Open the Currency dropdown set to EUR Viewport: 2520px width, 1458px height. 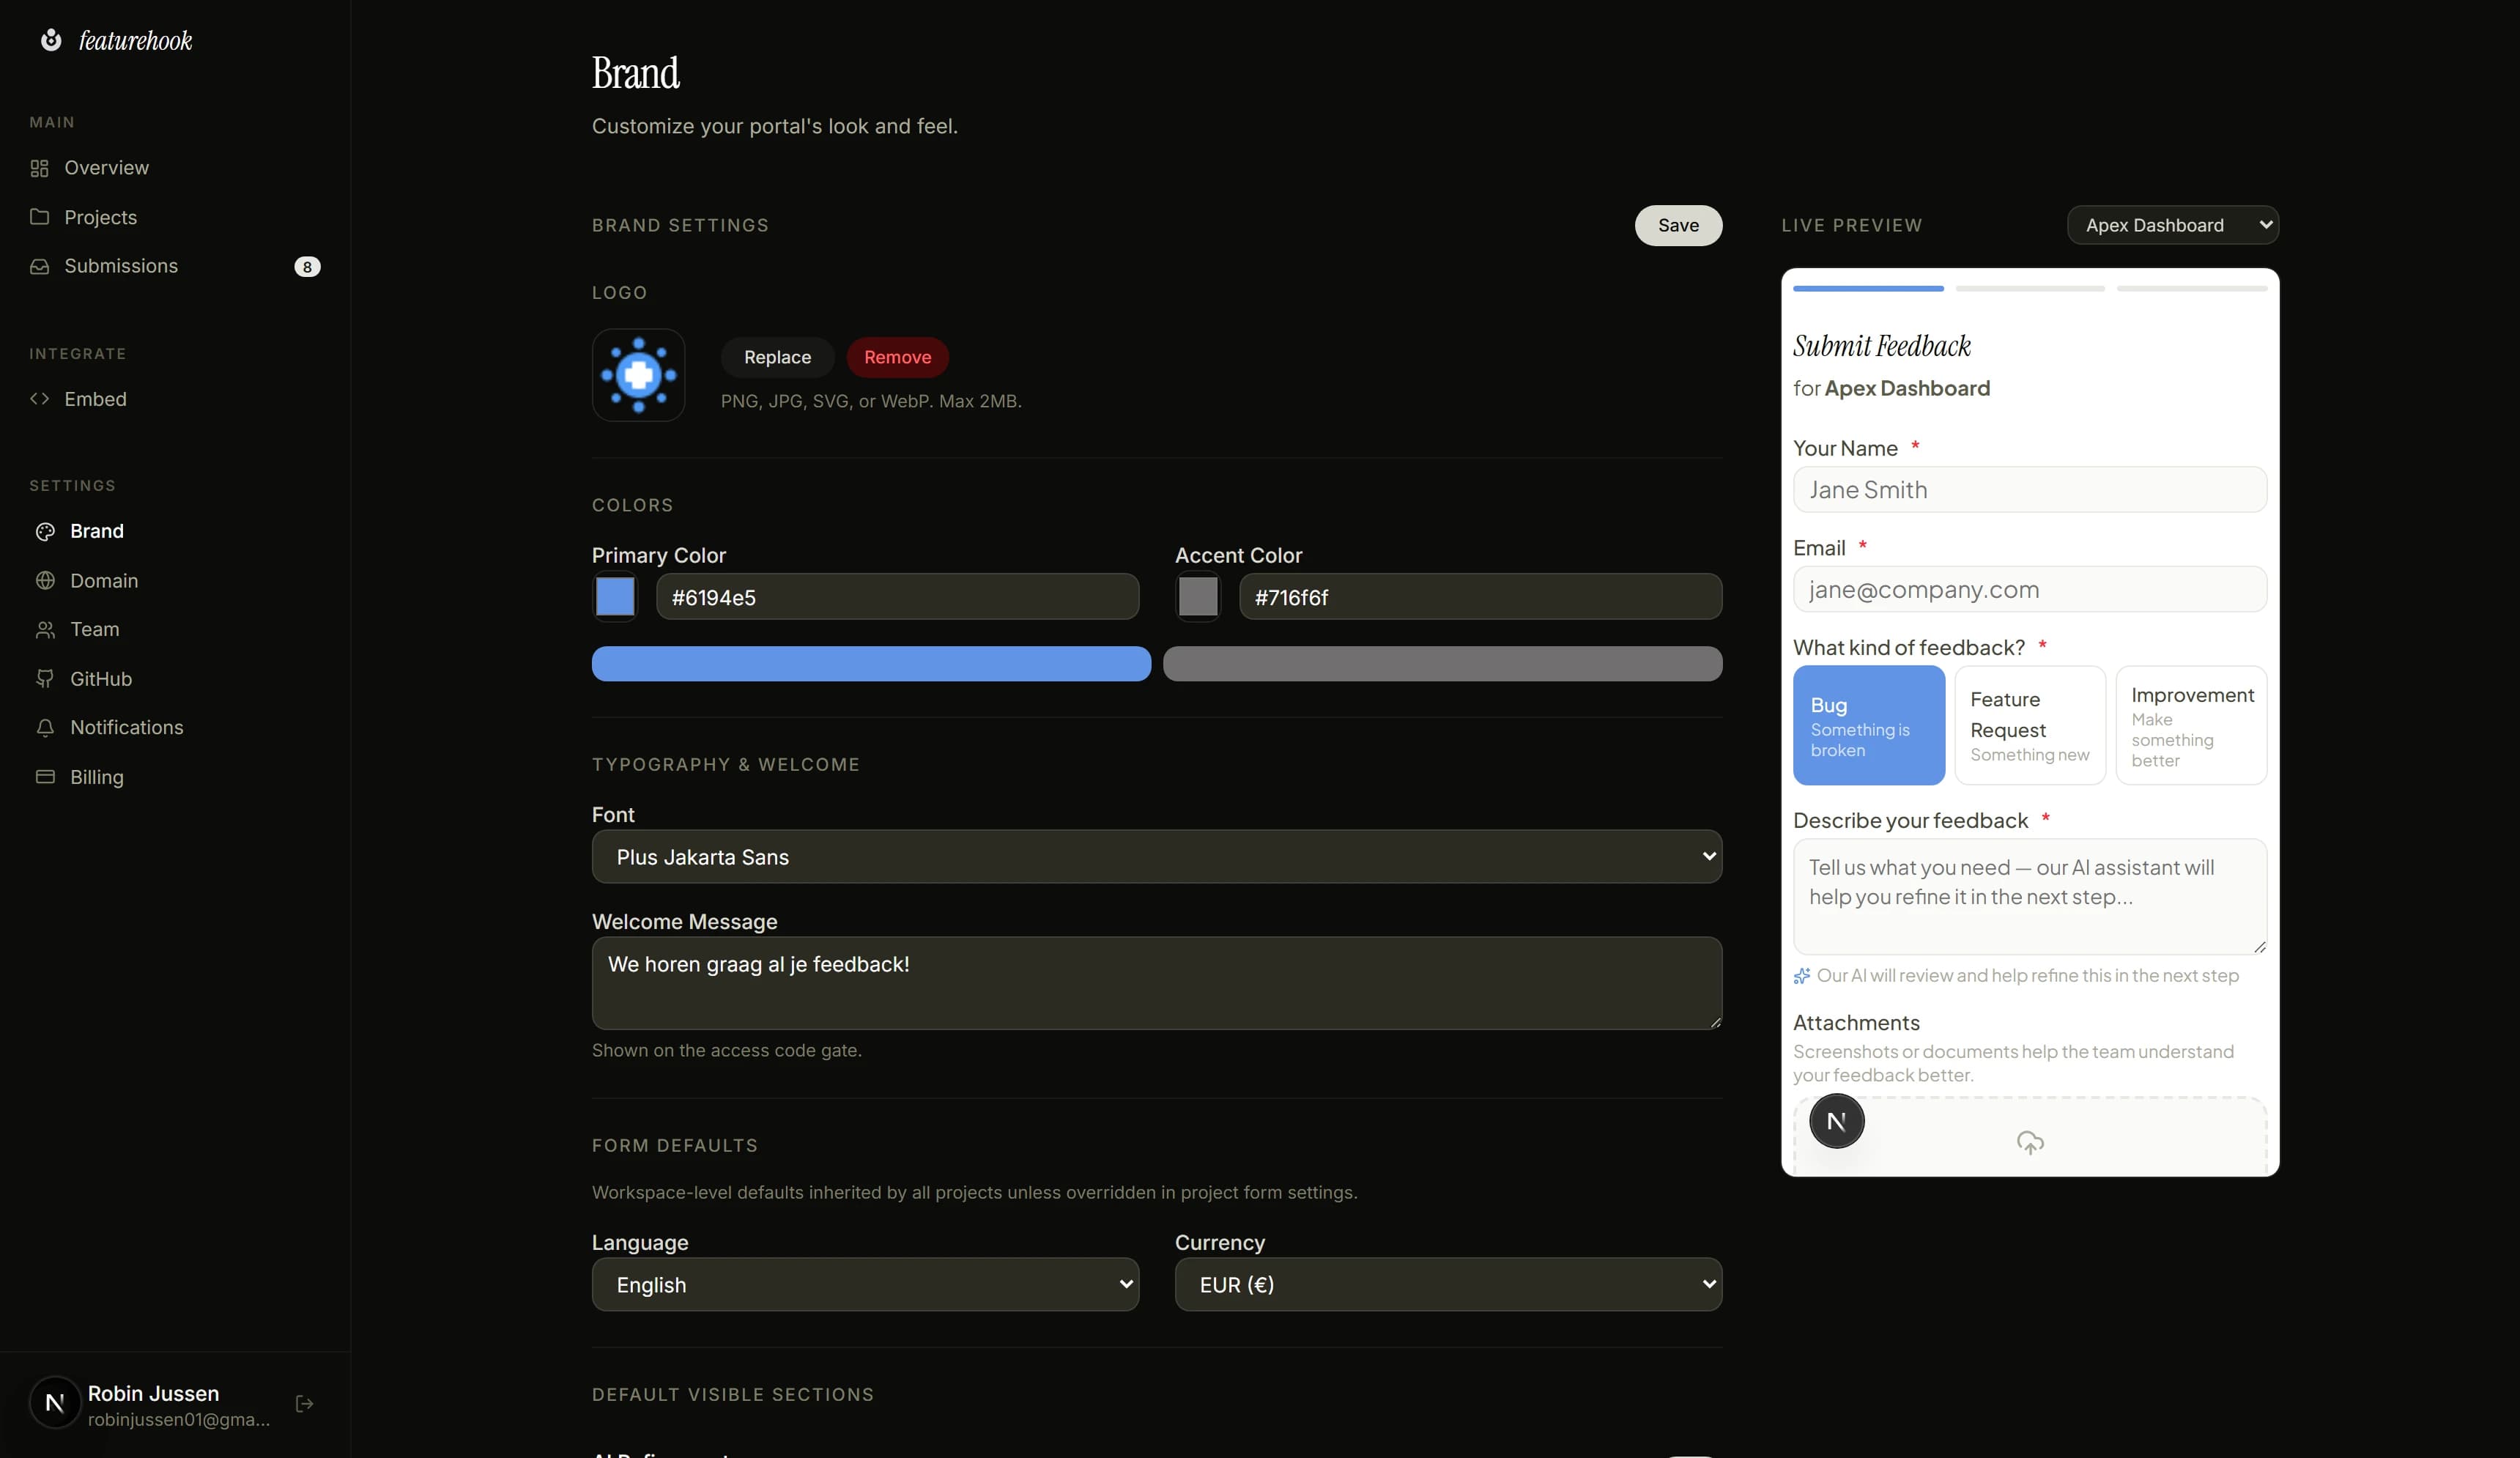point(1447,1284)
